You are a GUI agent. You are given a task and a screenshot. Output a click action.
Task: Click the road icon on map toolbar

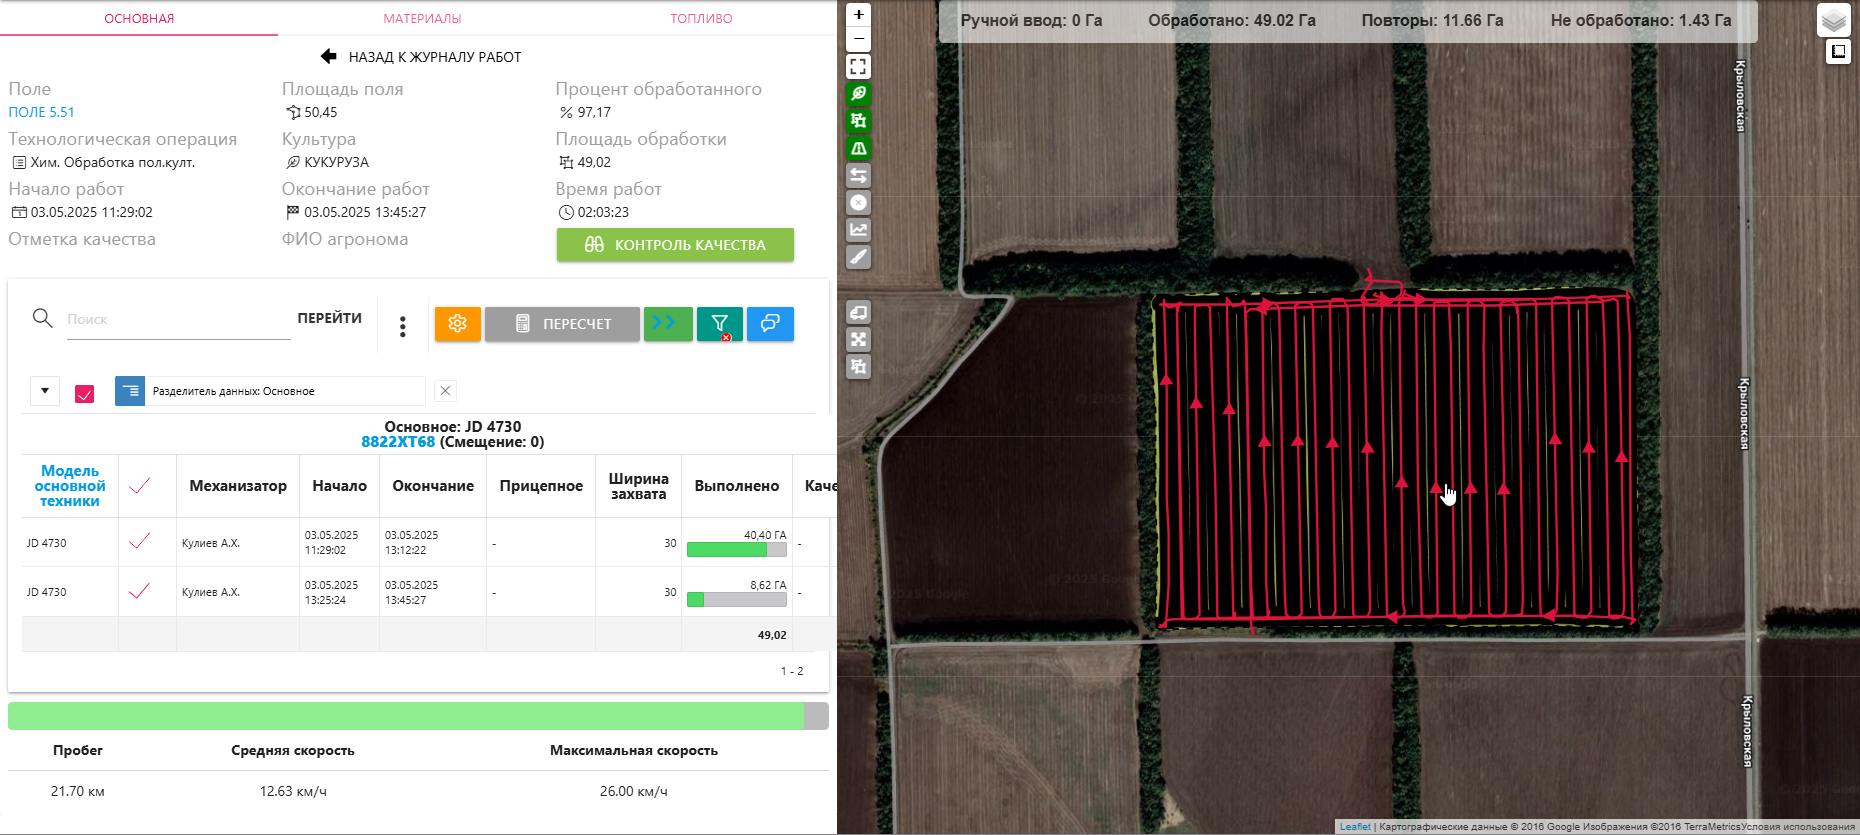click(x=858, y=148)
